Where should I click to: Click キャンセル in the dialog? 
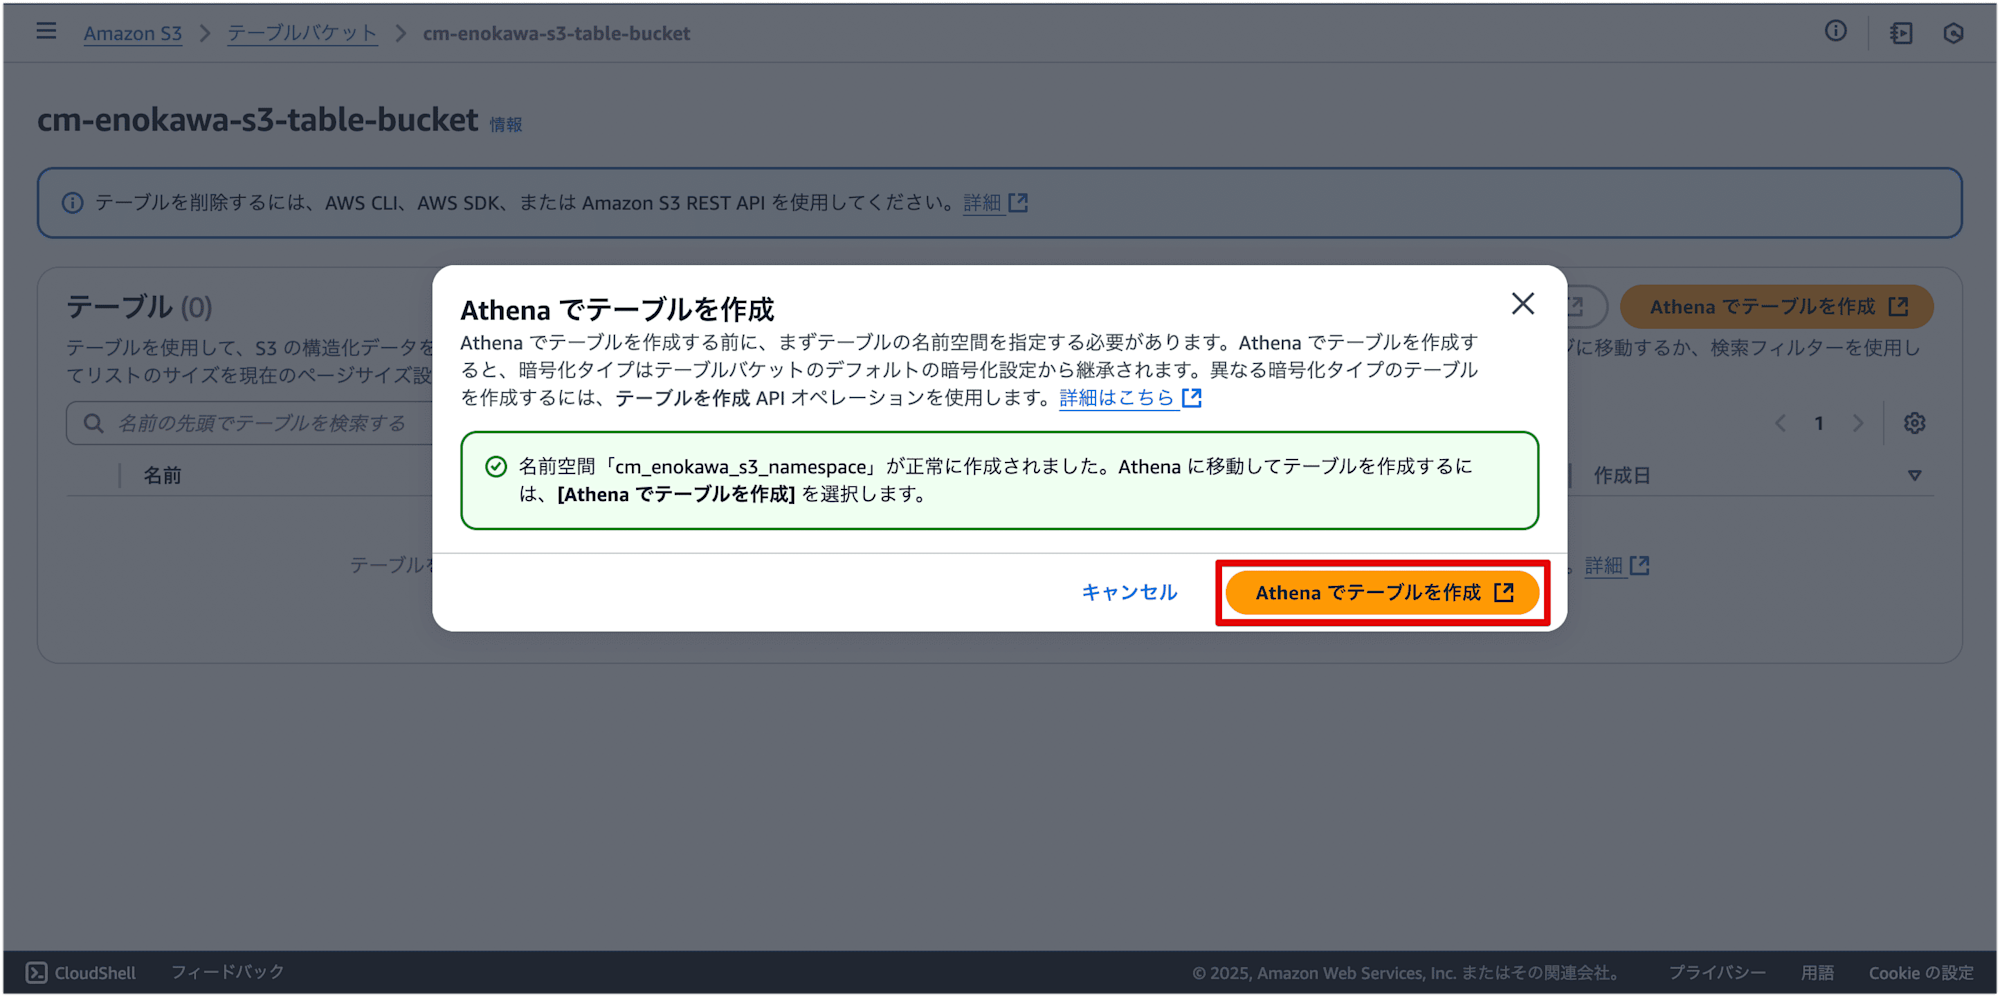(1129, 593)
